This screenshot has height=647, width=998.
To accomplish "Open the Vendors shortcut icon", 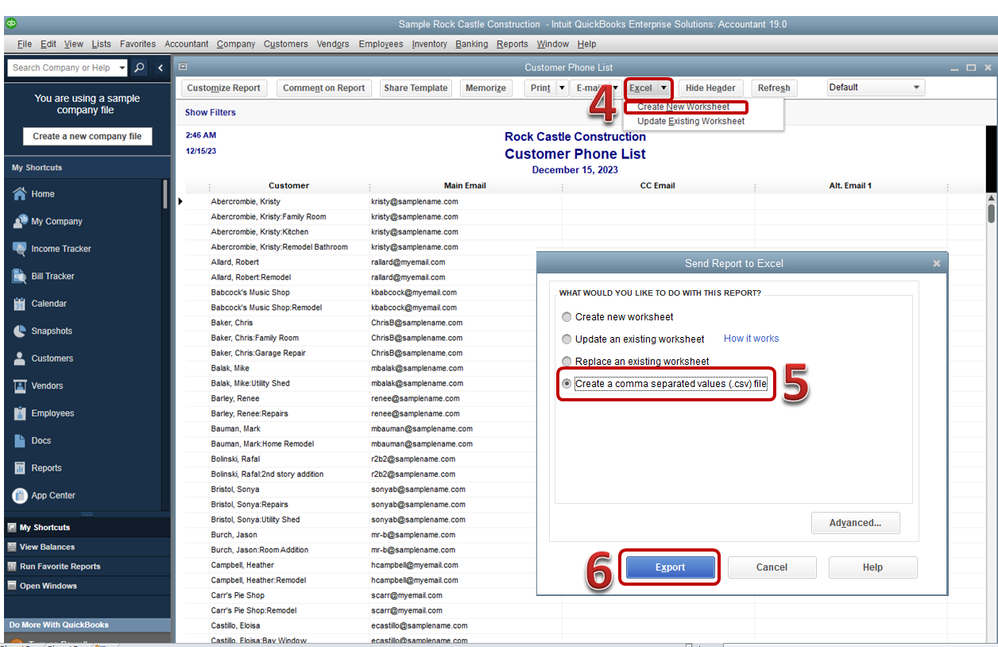I will 20,386.
